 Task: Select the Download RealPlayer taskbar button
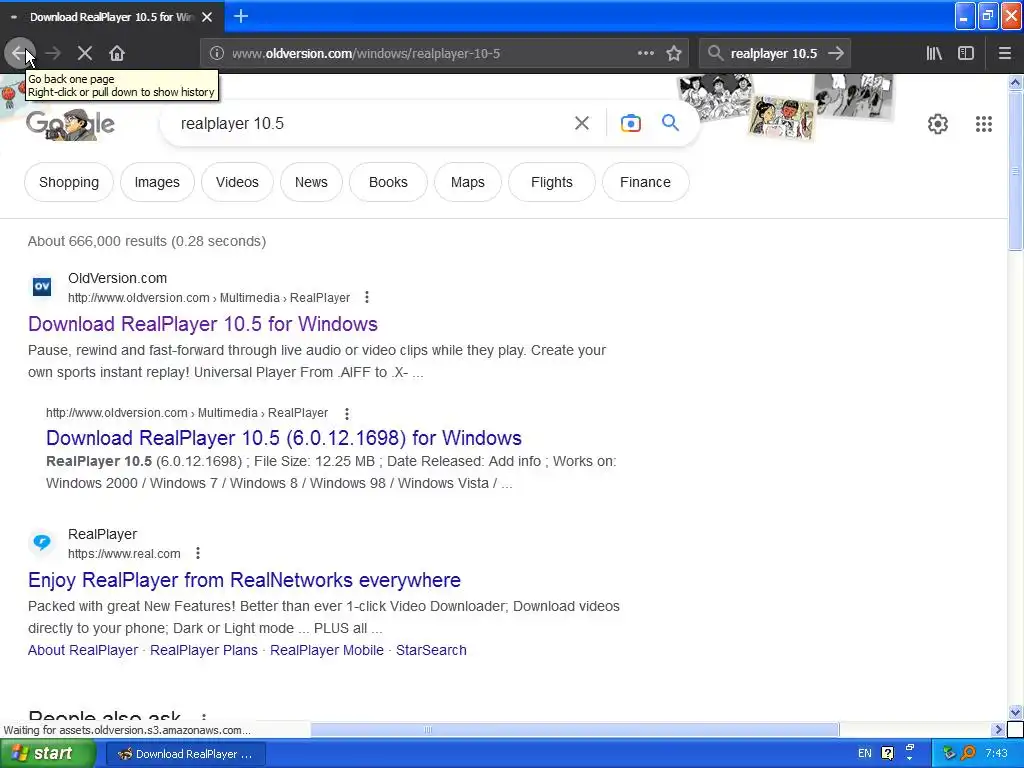pyautogui.click(x=185, y=754)
